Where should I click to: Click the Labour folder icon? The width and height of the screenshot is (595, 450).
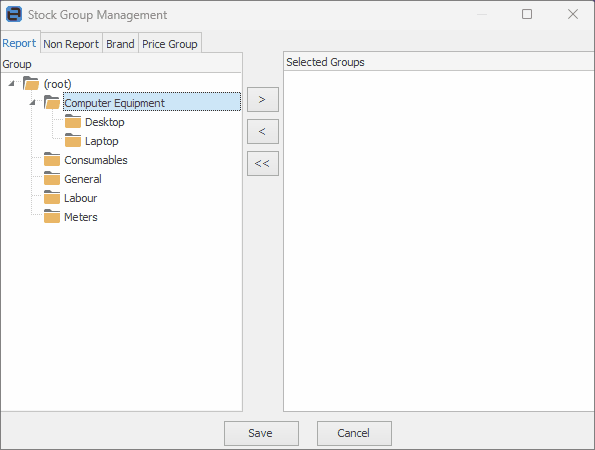tap(52, 197)
